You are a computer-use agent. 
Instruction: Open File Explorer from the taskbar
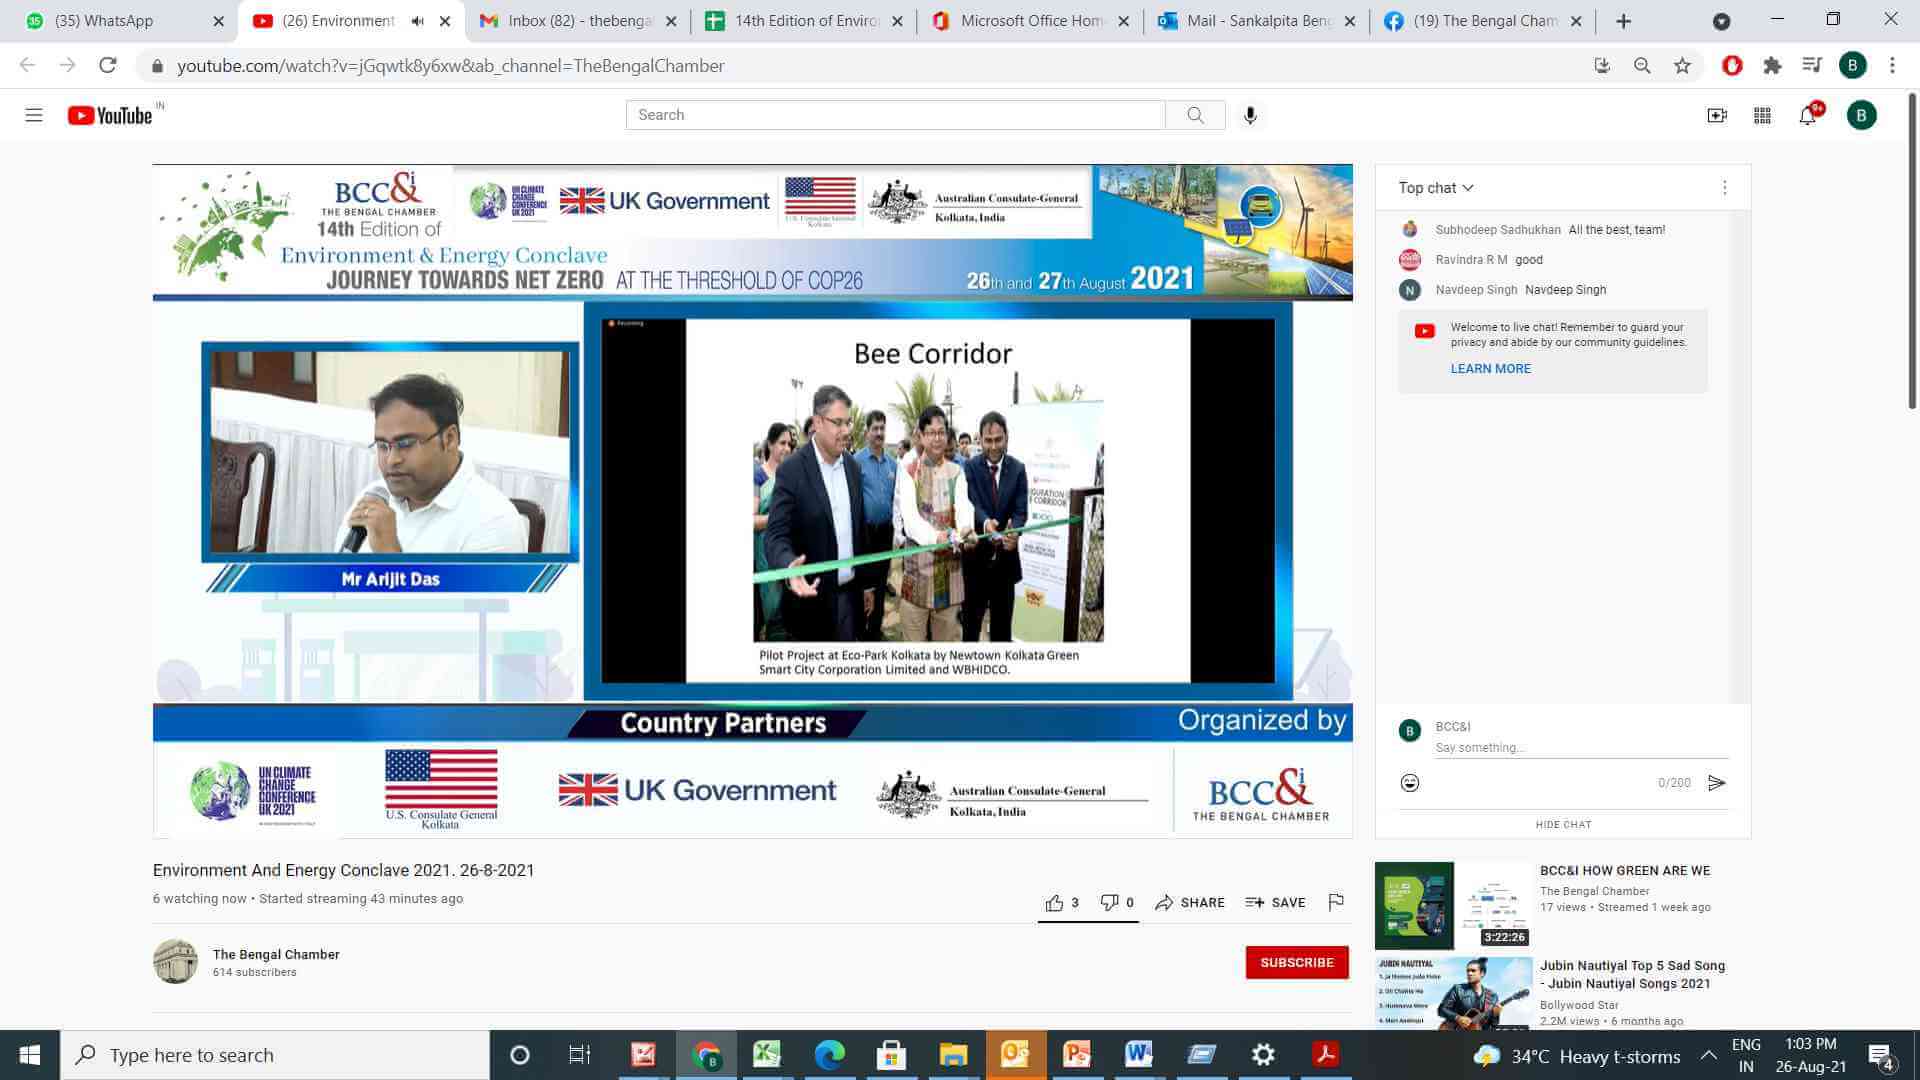[953, 1056]
